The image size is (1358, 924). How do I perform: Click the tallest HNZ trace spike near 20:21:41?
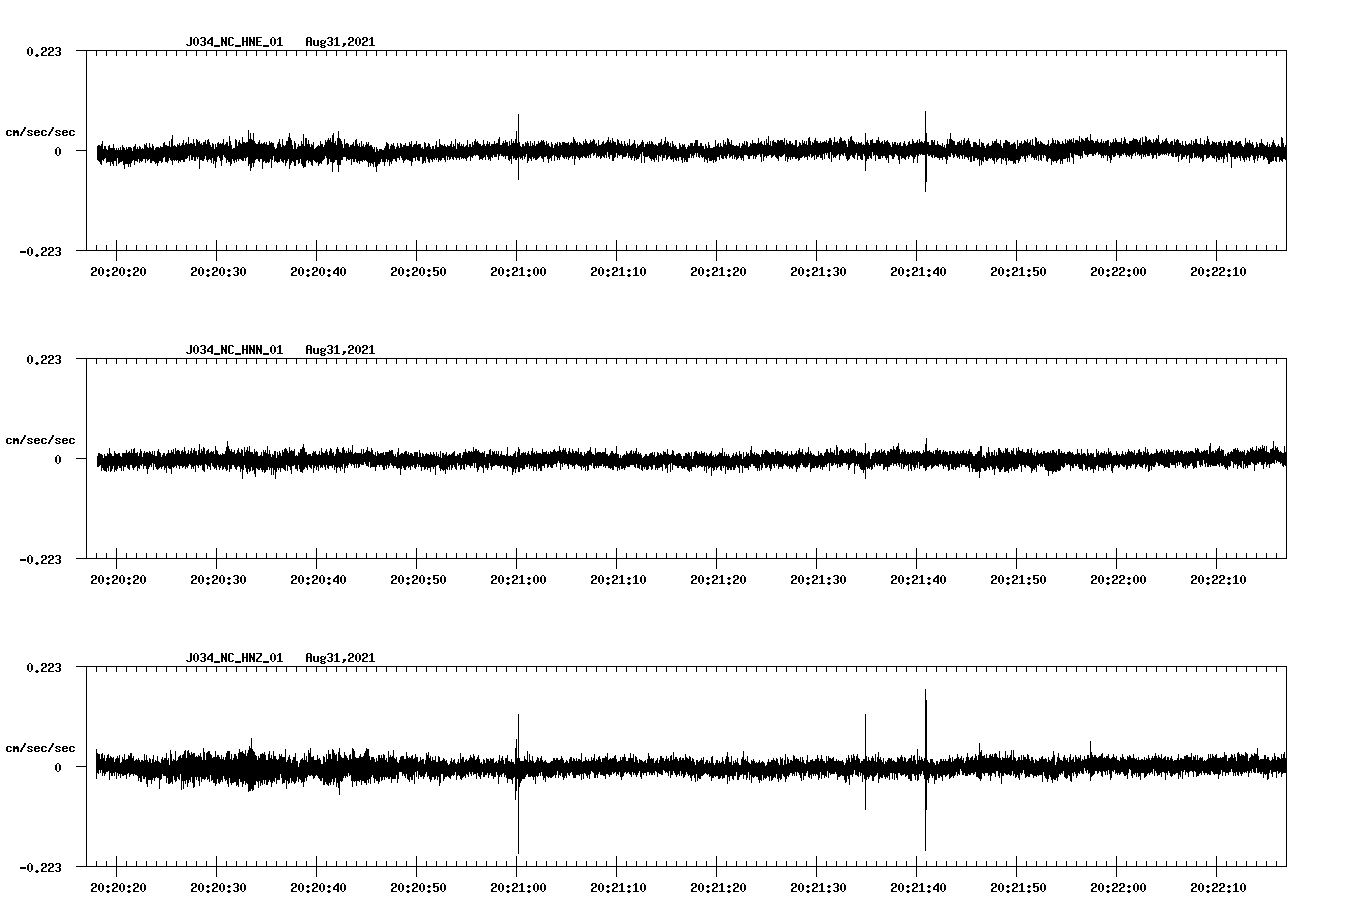[926, 769]
